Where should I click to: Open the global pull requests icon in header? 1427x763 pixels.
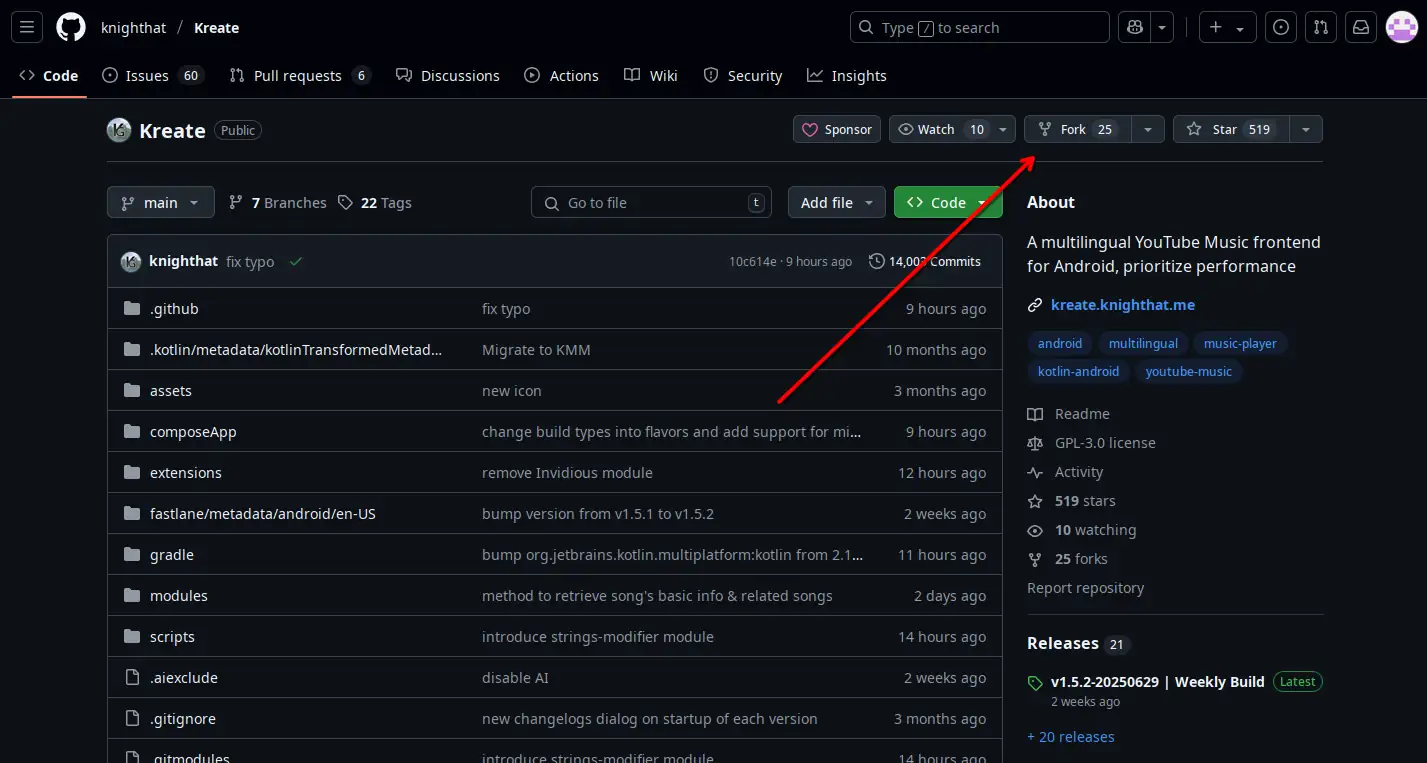[1321, 28]
